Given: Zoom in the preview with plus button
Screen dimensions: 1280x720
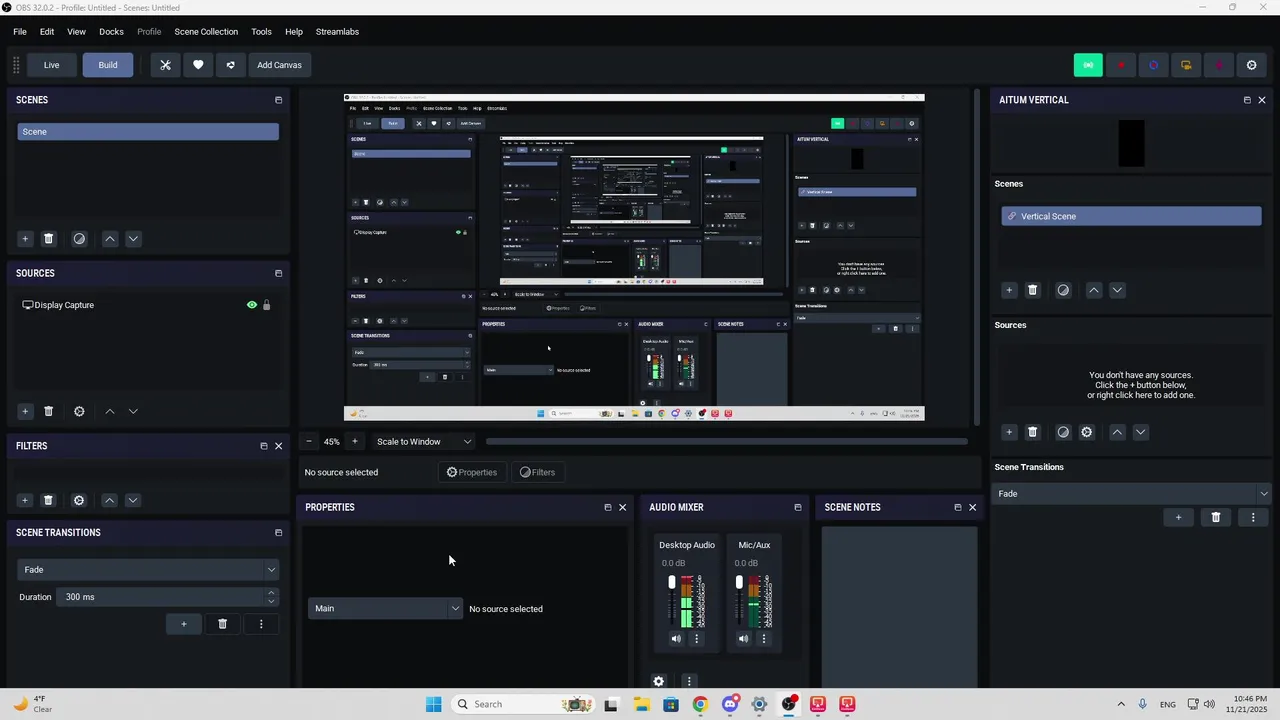Looking at the screenshot, I should click(354, 441).
